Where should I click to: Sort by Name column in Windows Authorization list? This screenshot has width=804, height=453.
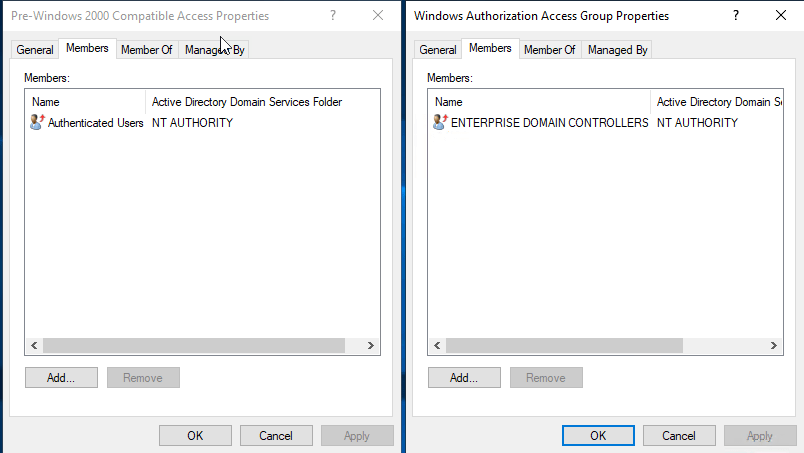[539, 102]
